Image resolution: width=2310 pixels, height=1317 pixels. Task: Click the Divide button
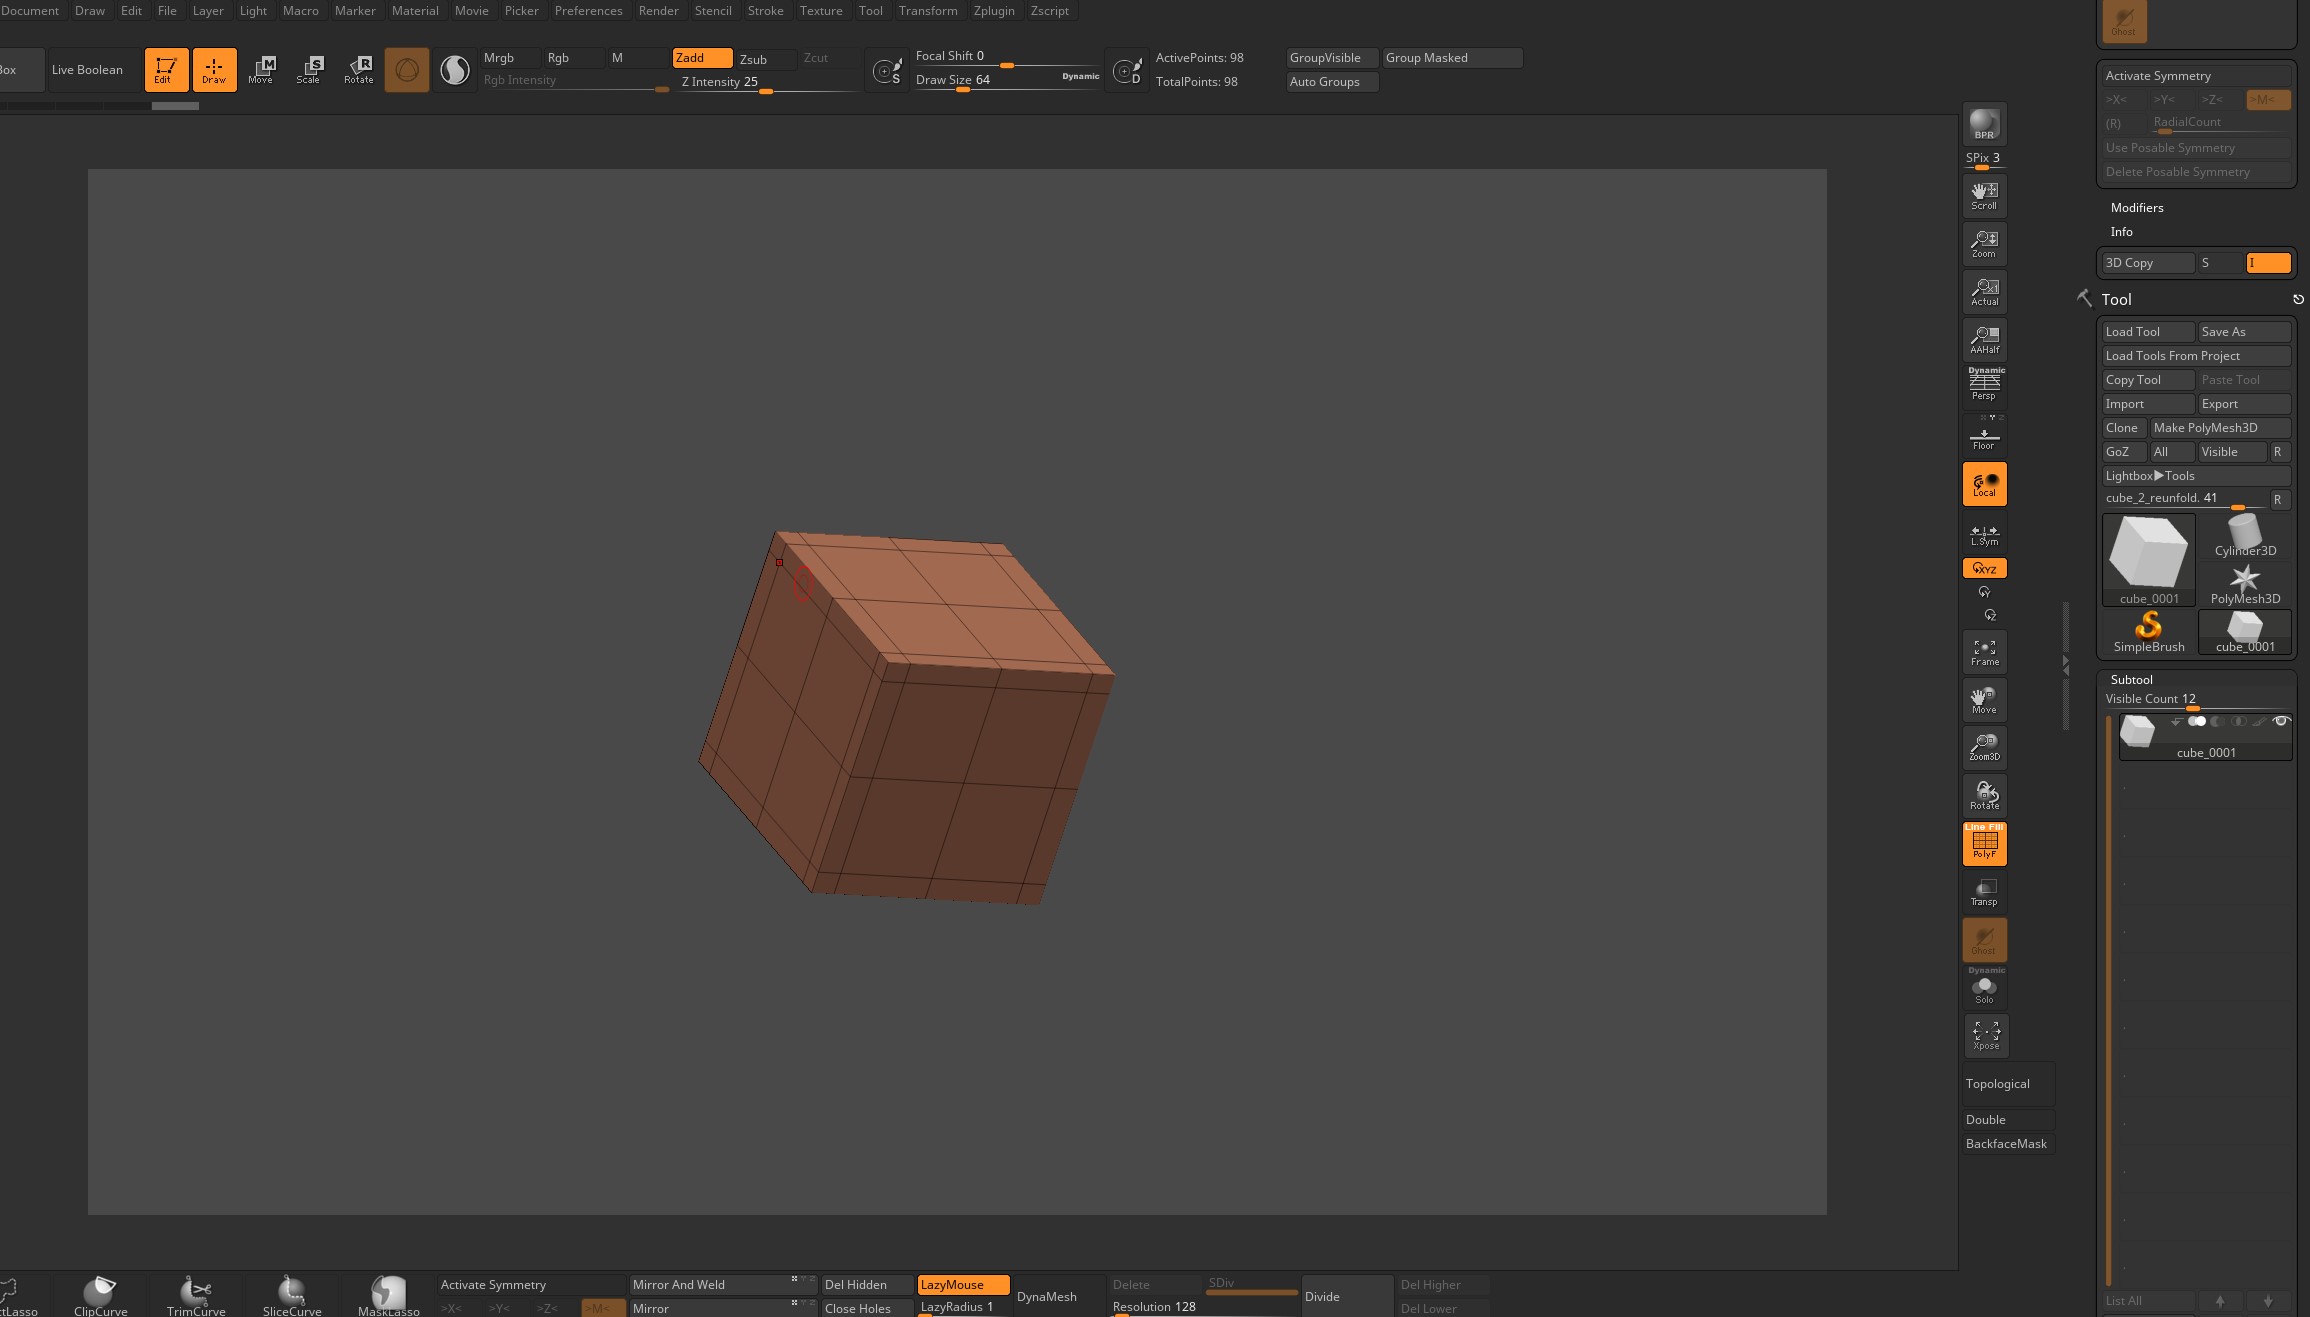click(1346, 1297)
